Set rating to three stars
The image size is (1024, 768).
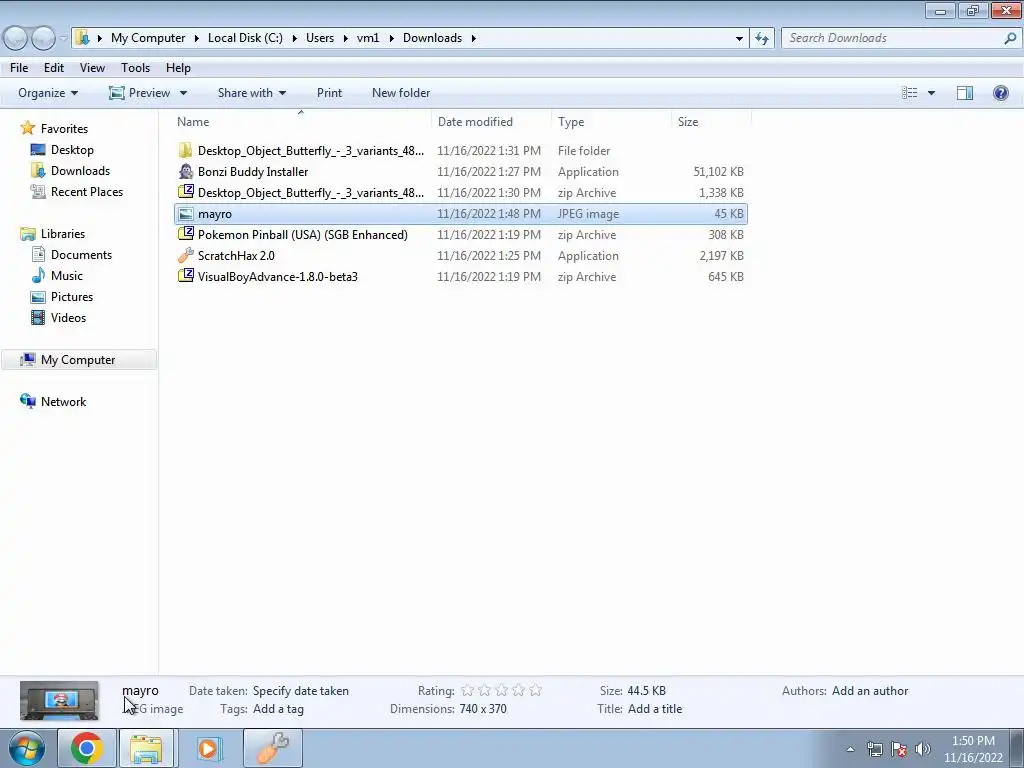tap(502, 690)
